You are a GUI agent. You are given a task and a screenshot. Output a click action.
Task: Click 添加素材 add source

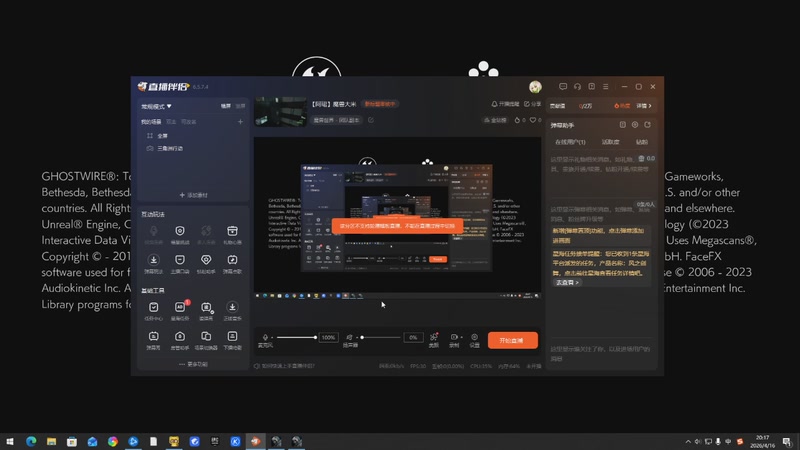click(x=193, y=195)
